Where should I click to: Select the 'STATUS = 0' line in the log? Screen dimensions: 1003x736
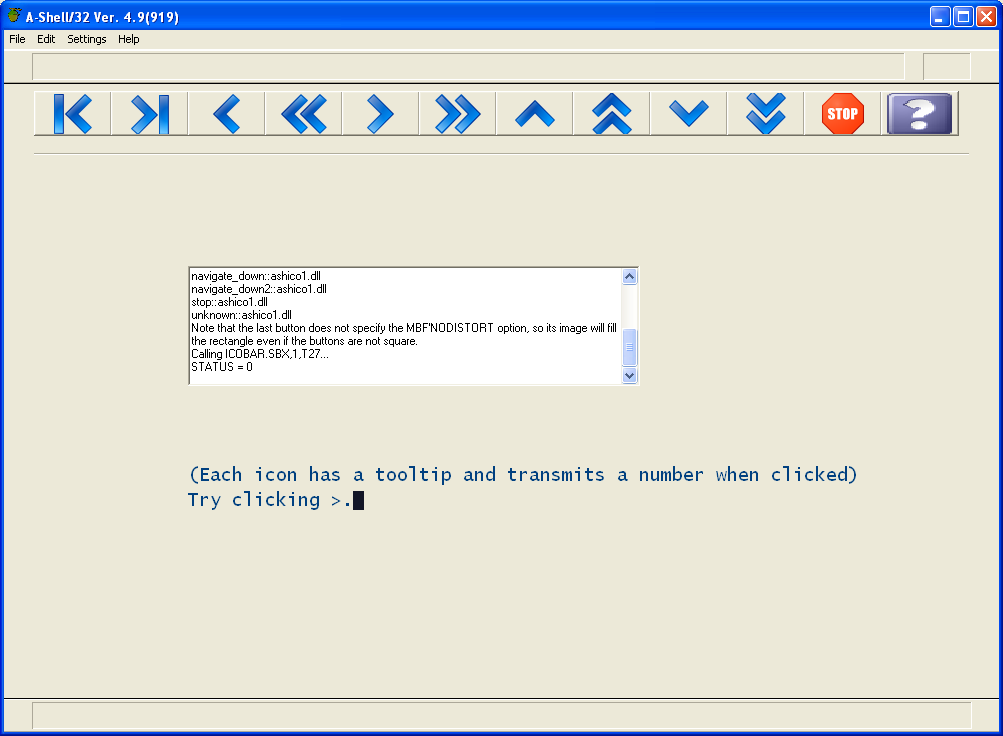coord(222,367)
